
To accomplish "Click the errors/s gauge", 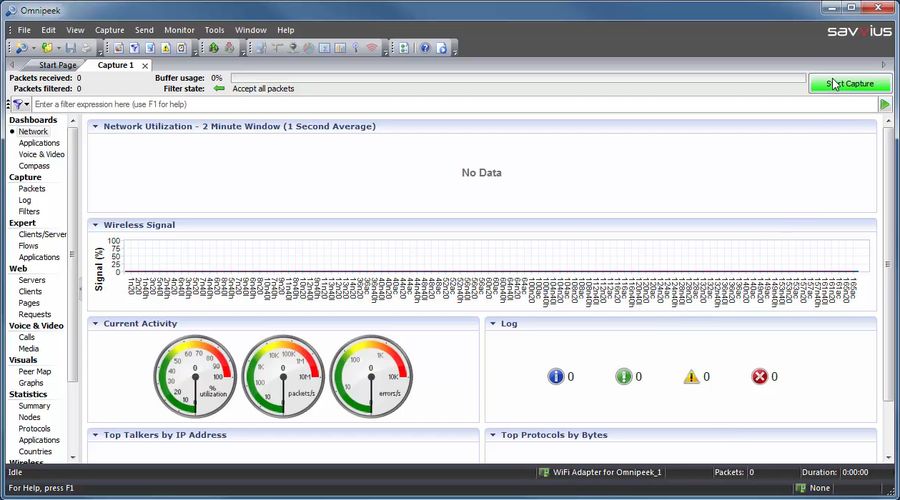I will pyautogui.click(x=371, y=377).
